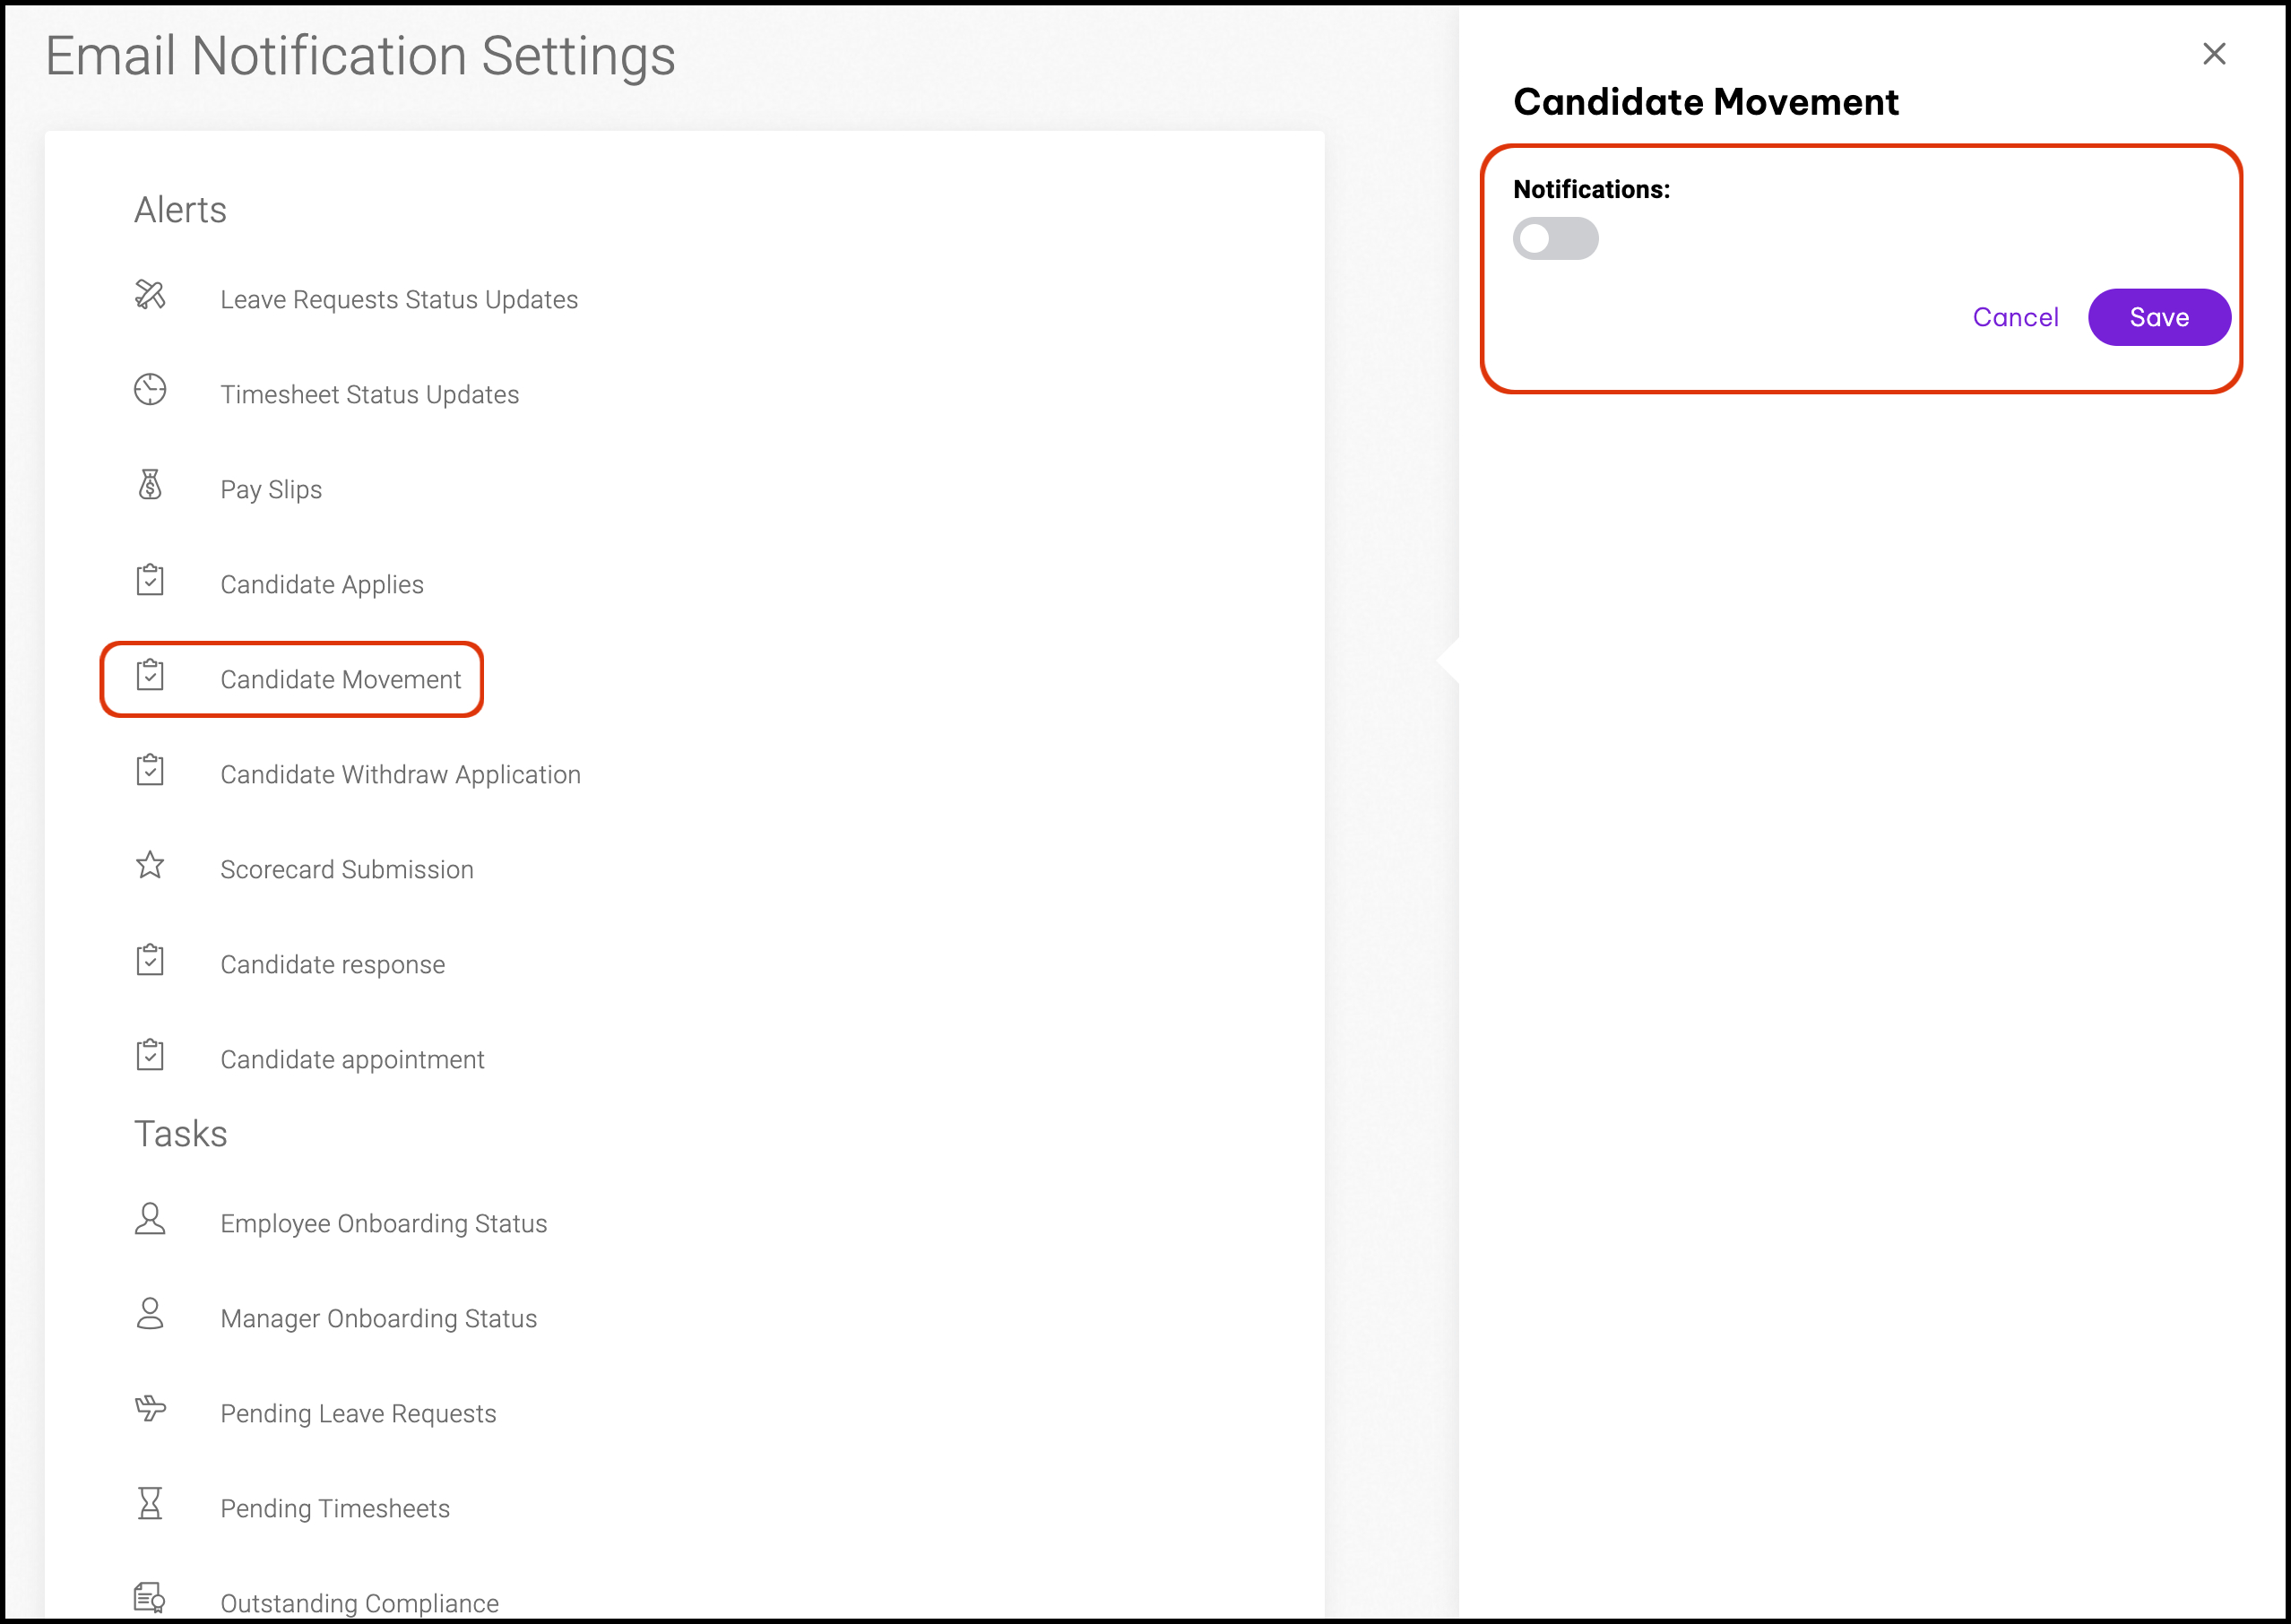This screenshot has height=1624, width=2291.
Task: Click Leave Requests Status Updates label
Action: [x=399, y=300]
